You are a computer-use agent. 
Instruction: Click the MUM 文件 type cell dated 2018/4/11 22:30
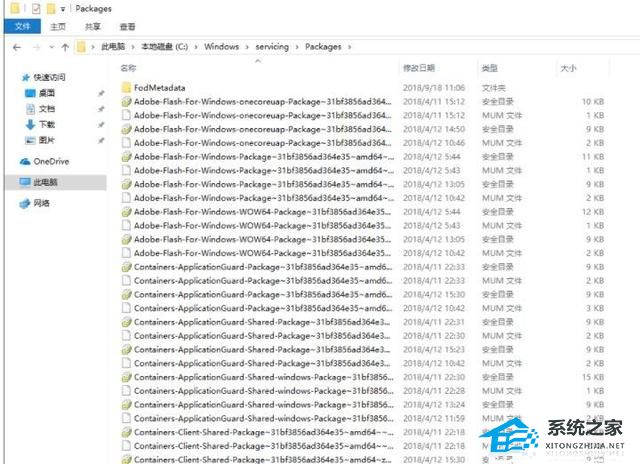(x=502, y=336)
